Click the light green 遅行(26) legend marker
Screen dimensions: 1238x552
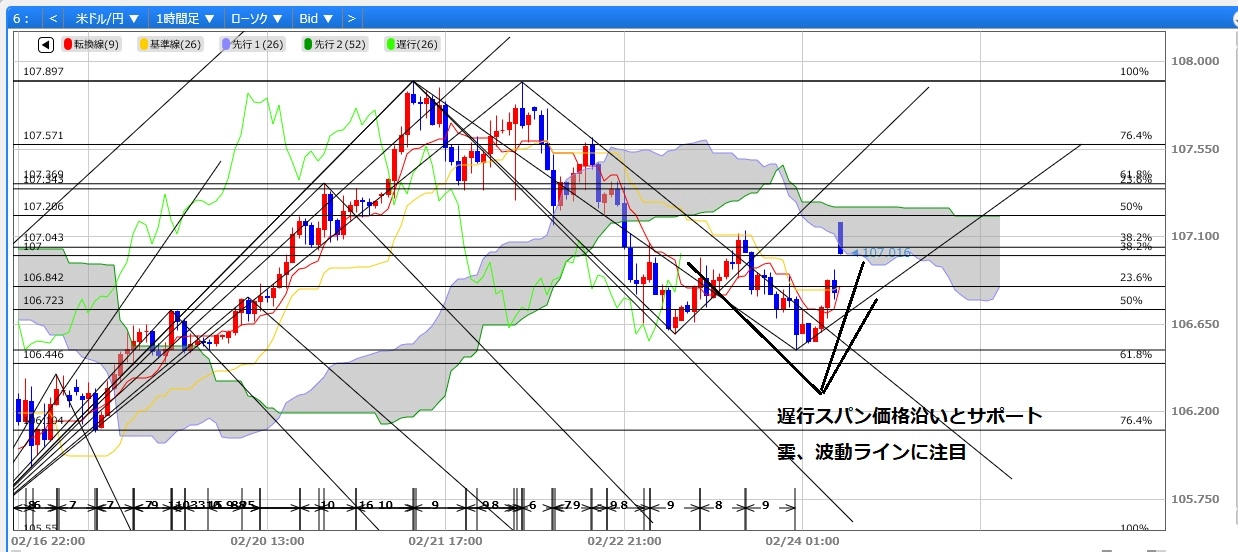[x=389, y=45]
